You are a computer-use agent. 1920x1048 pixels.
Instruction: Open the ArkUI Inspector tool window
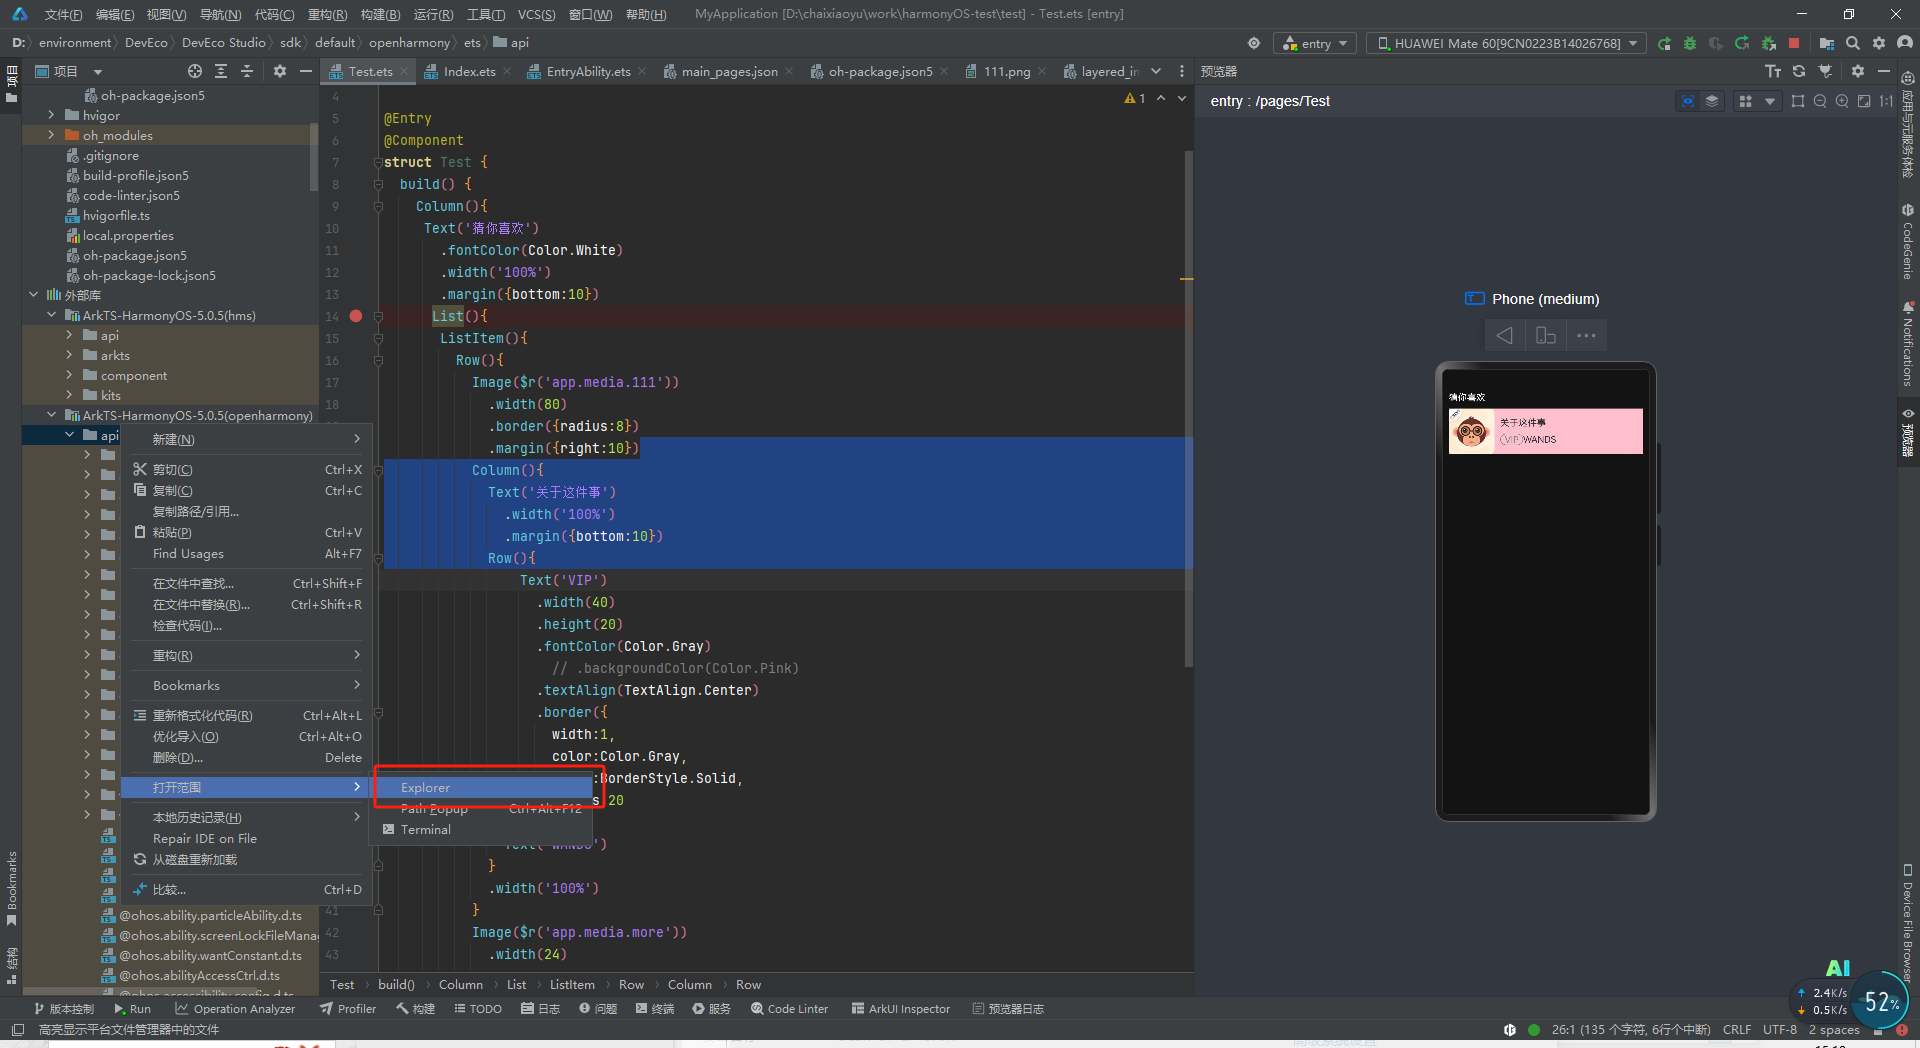901,1009
